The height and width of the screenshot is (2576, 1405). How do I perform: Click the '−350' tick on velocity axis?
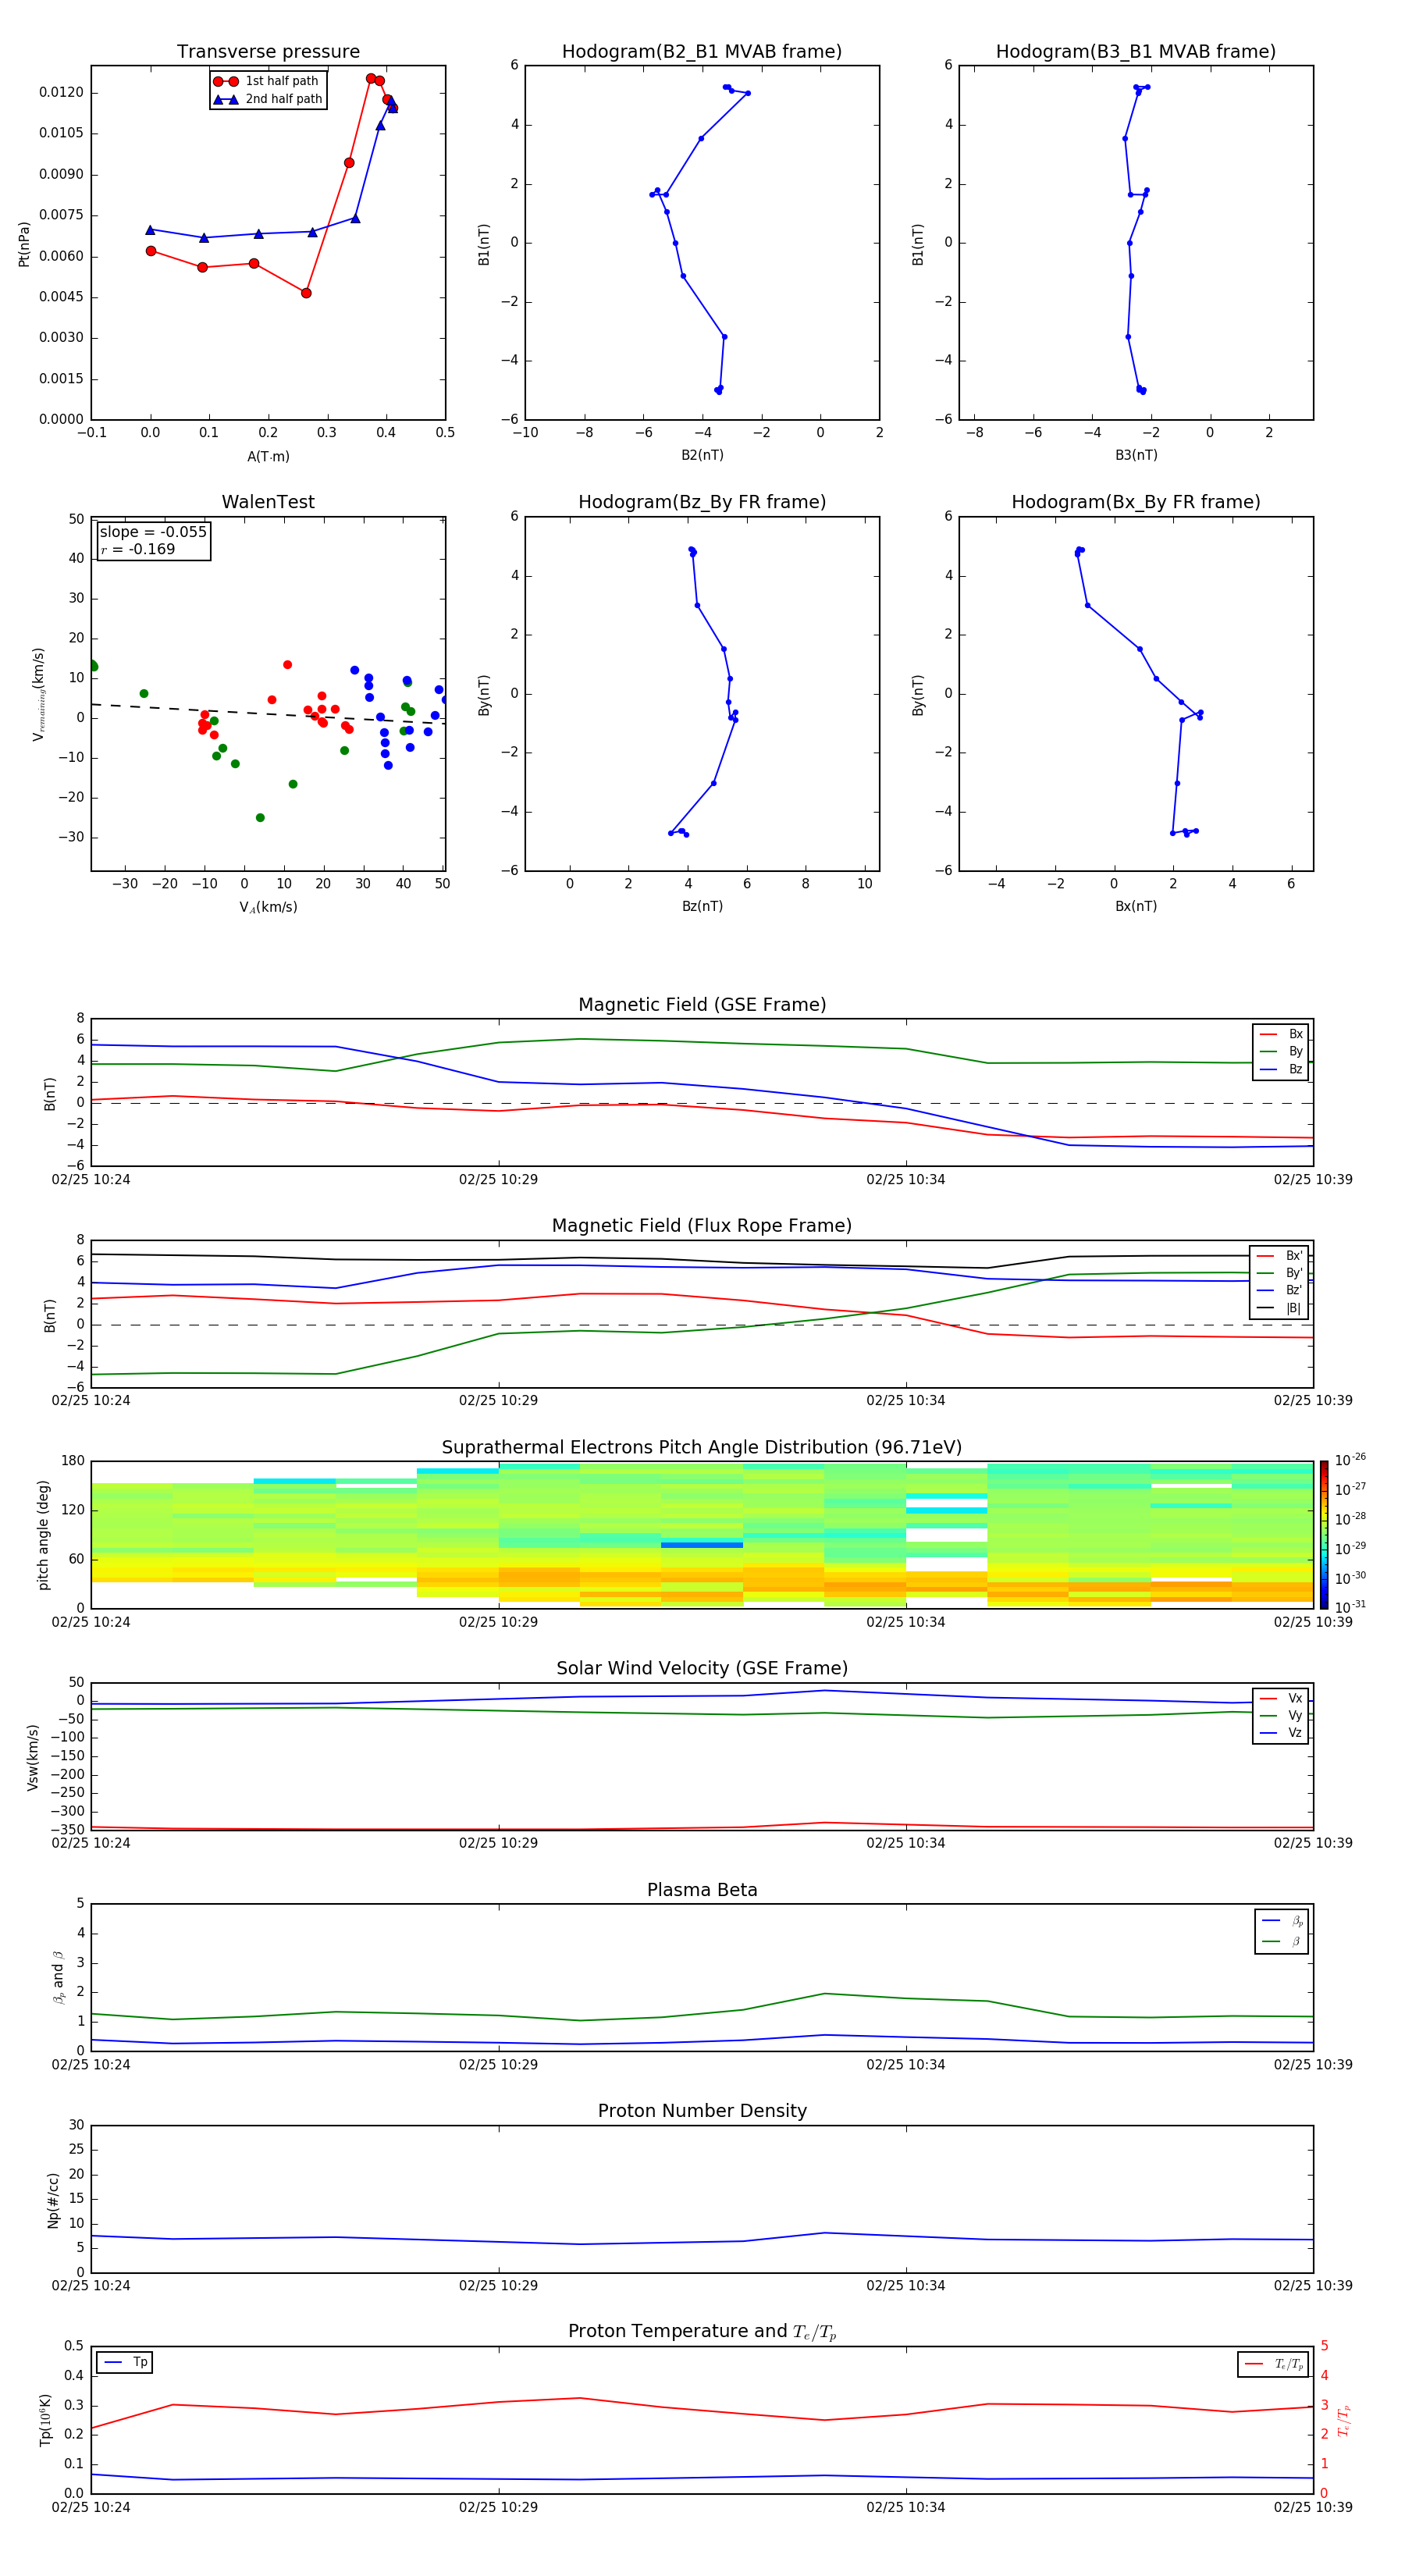click(x=67, y=1830)
